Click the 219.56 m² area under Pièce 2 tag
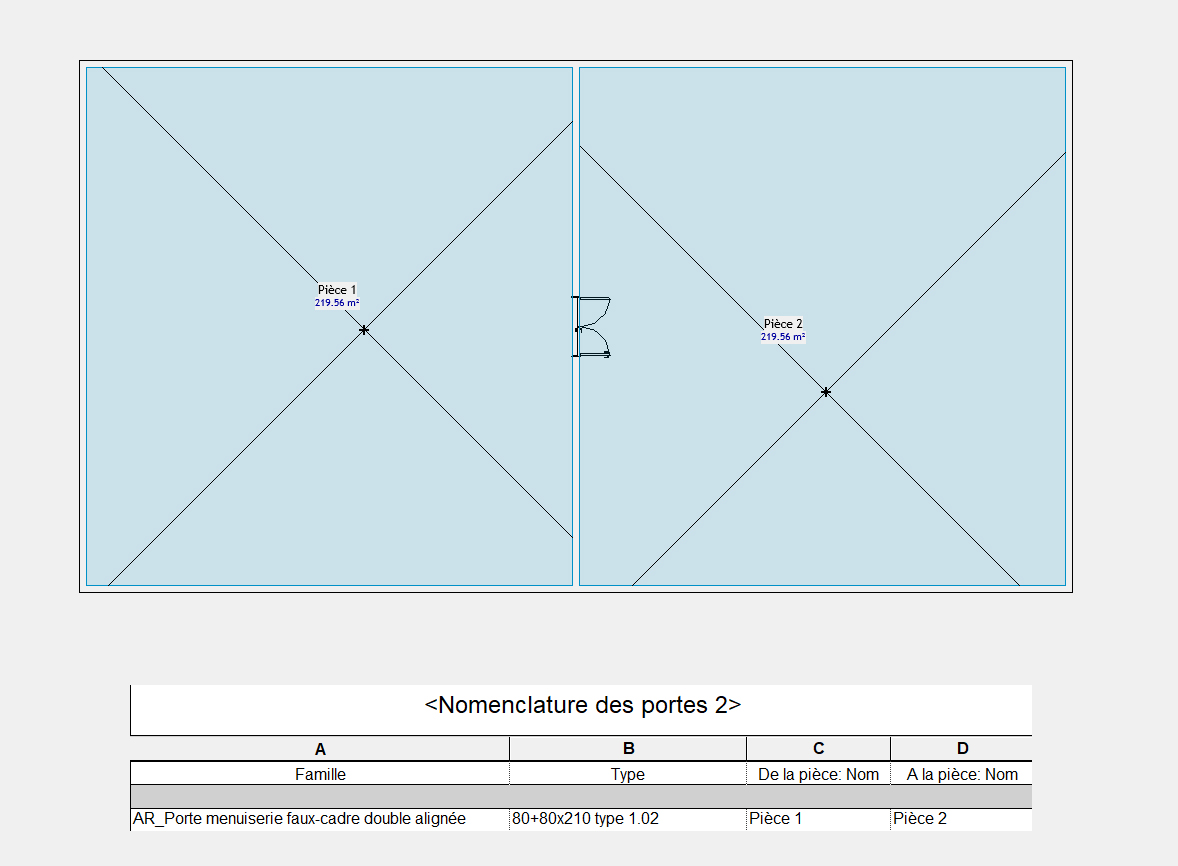1178x866 pixels. [x=783, y=337]
